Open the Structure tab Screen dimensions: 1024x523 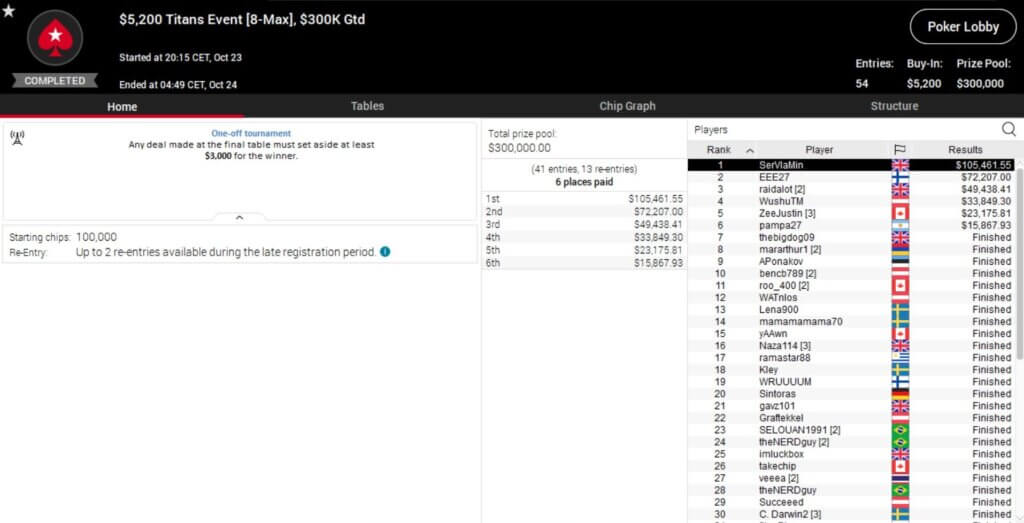click(x=894, y=106)
